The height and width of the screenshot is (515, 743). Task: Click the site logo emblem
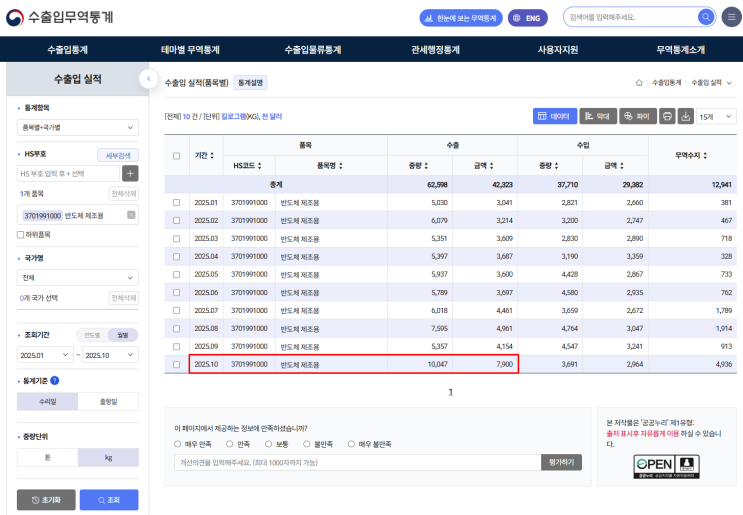tap(15, 18)
